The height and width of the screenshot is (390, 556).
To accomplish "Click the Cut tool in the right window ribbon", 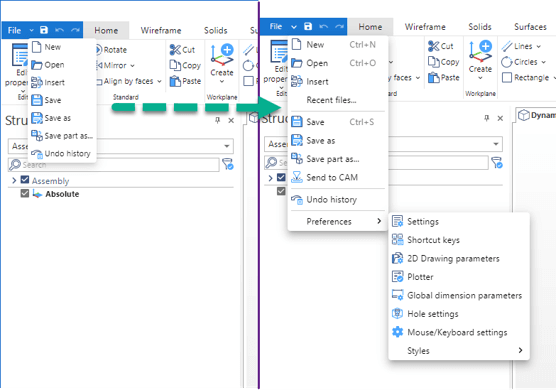I will [441, 46].
